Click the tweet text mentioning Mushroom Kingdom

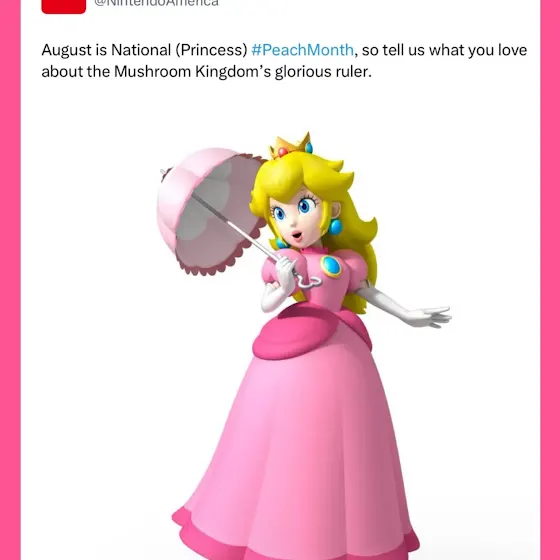click(x=284, y=61)
